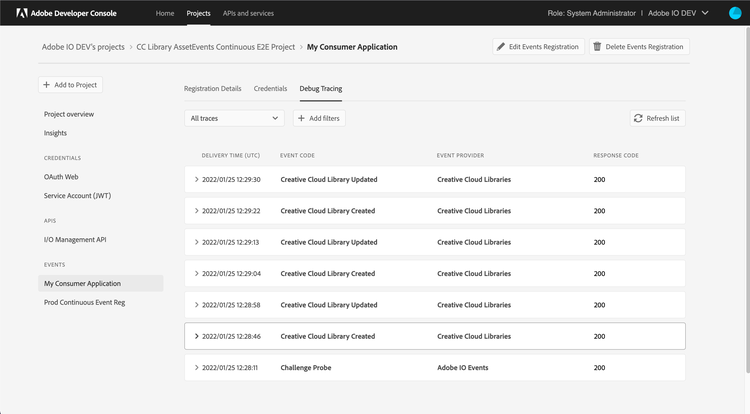Expand the Challenge Probe trace row
Screen dimensions: 750x414
[196, 368]
